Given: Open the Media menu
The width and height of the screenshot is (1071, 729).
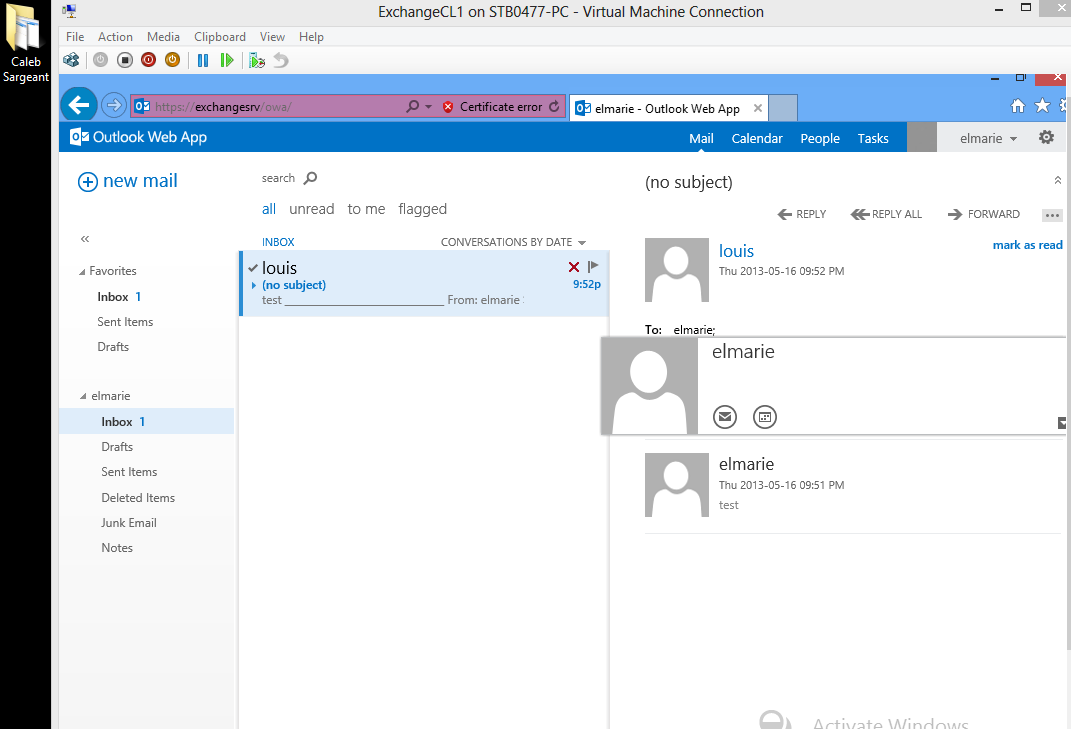Looking at the screenshot, I should 163,37.
